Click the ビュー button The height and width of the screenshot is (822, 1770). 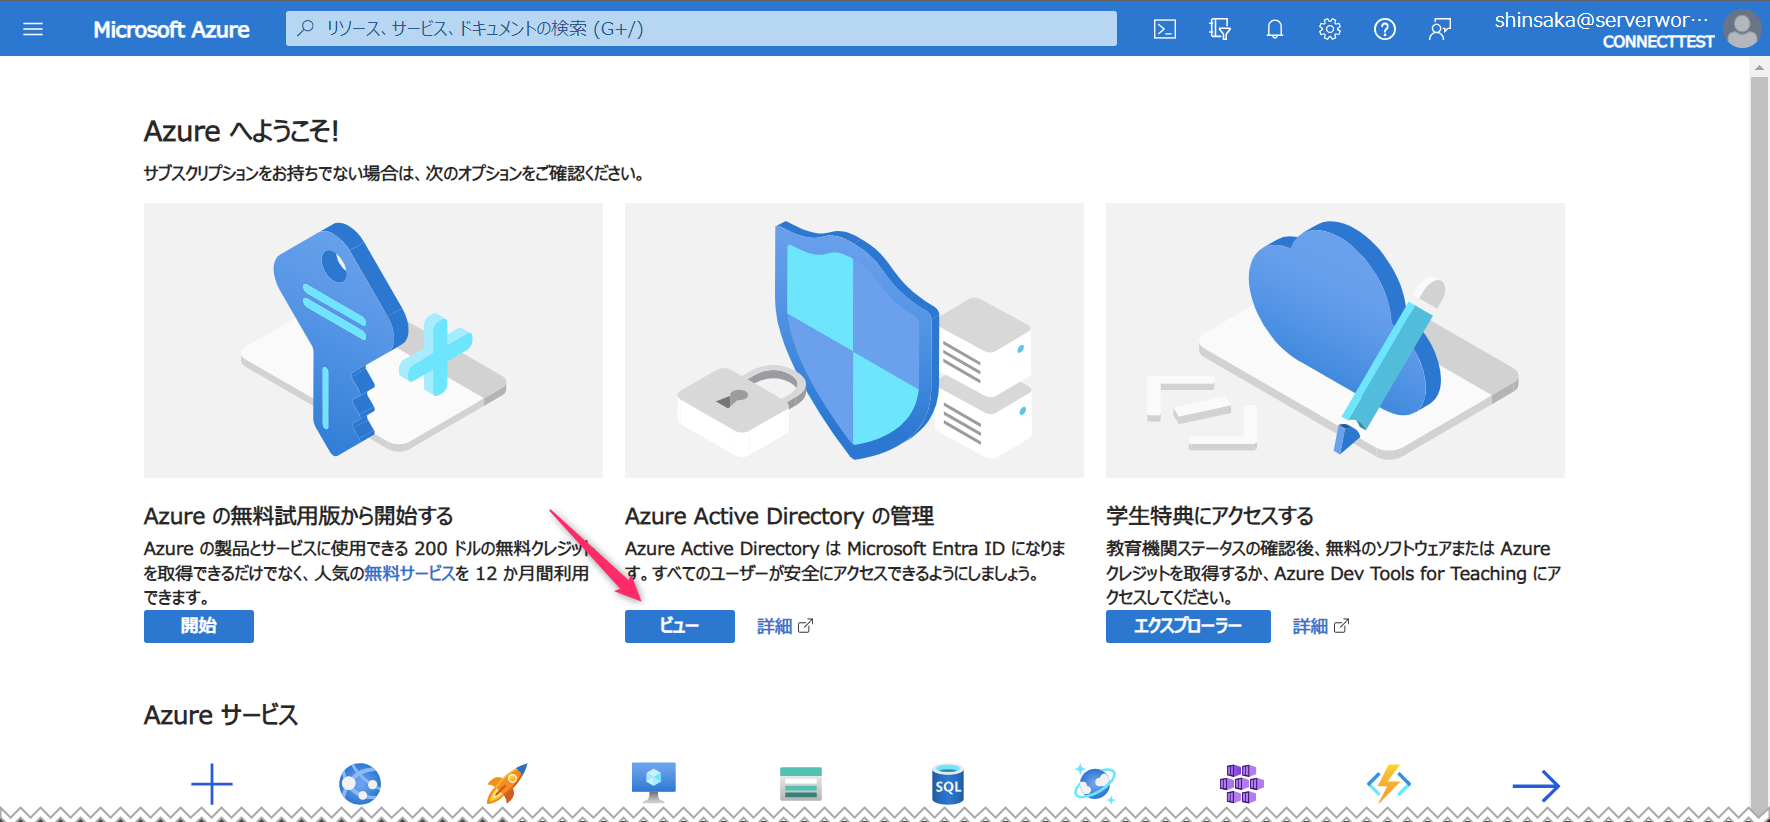coord(680,626)
